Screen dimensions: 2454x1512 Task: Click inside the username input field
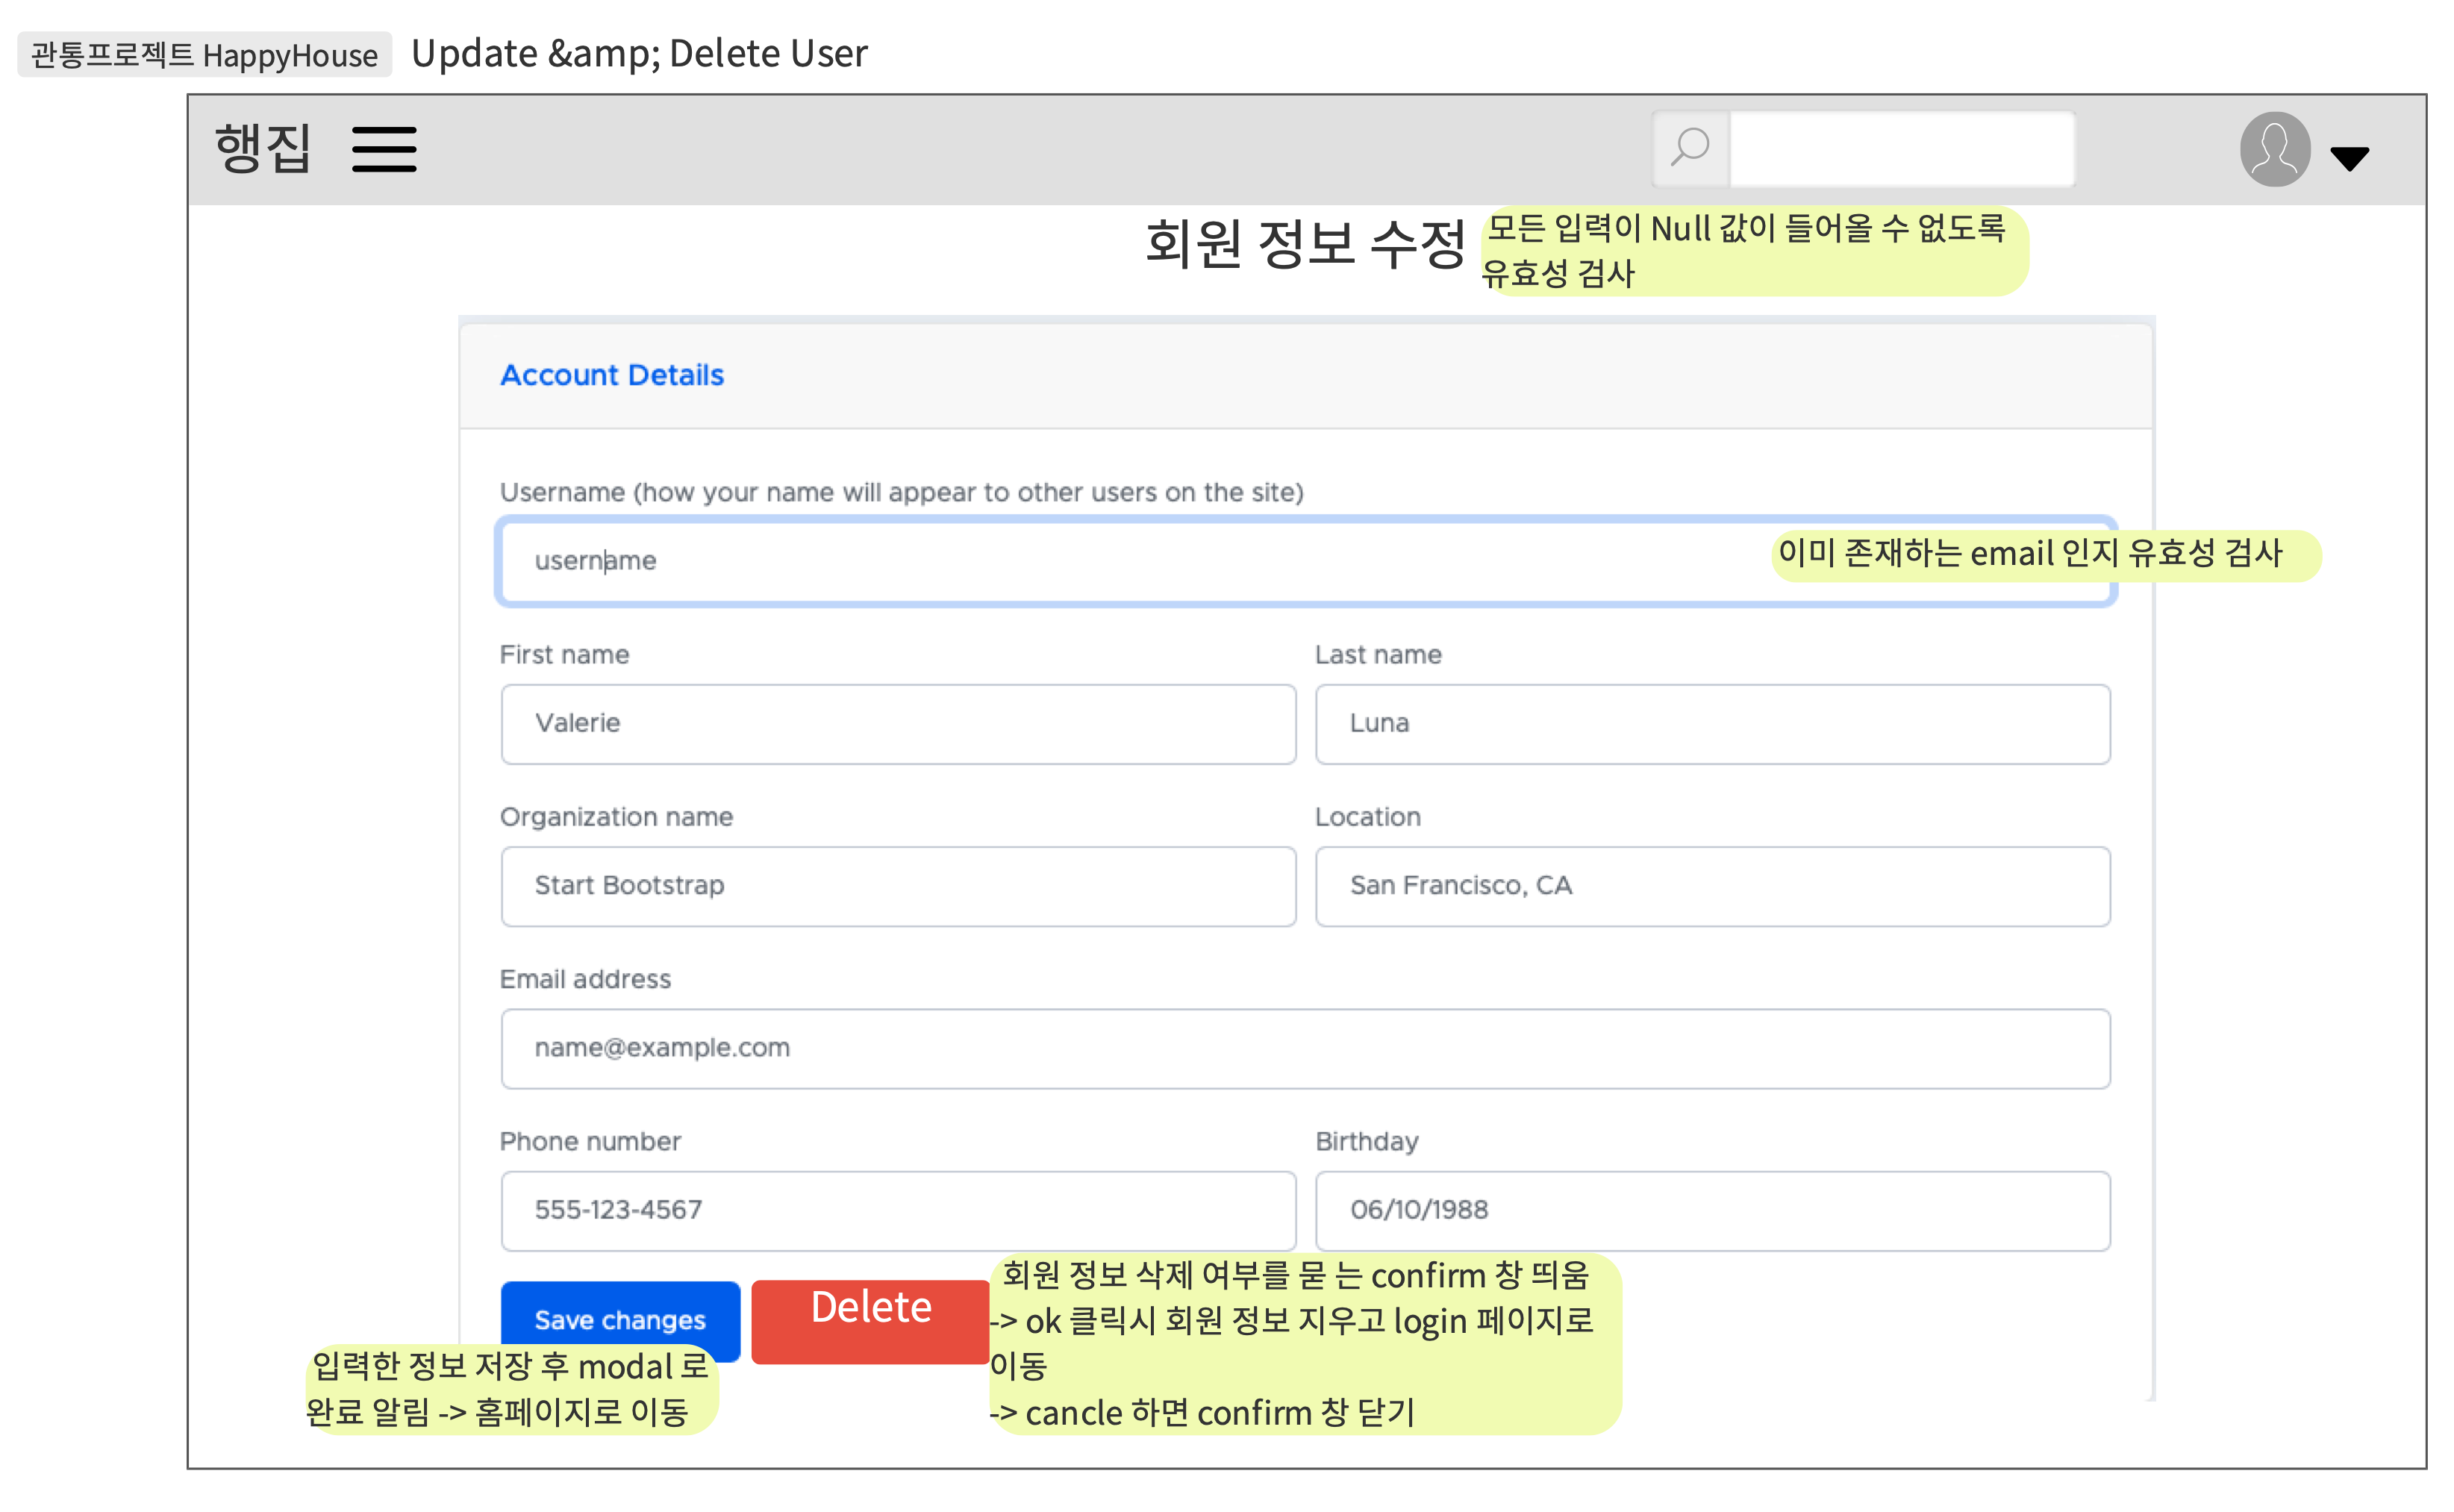pos(900,561)
